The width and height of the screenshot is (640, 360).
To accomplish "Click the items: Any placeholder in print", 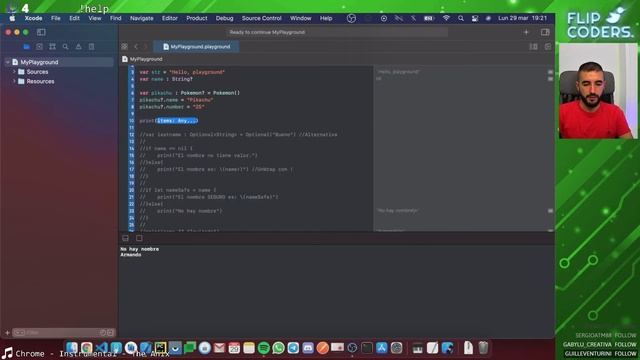I will pos(177,120).
